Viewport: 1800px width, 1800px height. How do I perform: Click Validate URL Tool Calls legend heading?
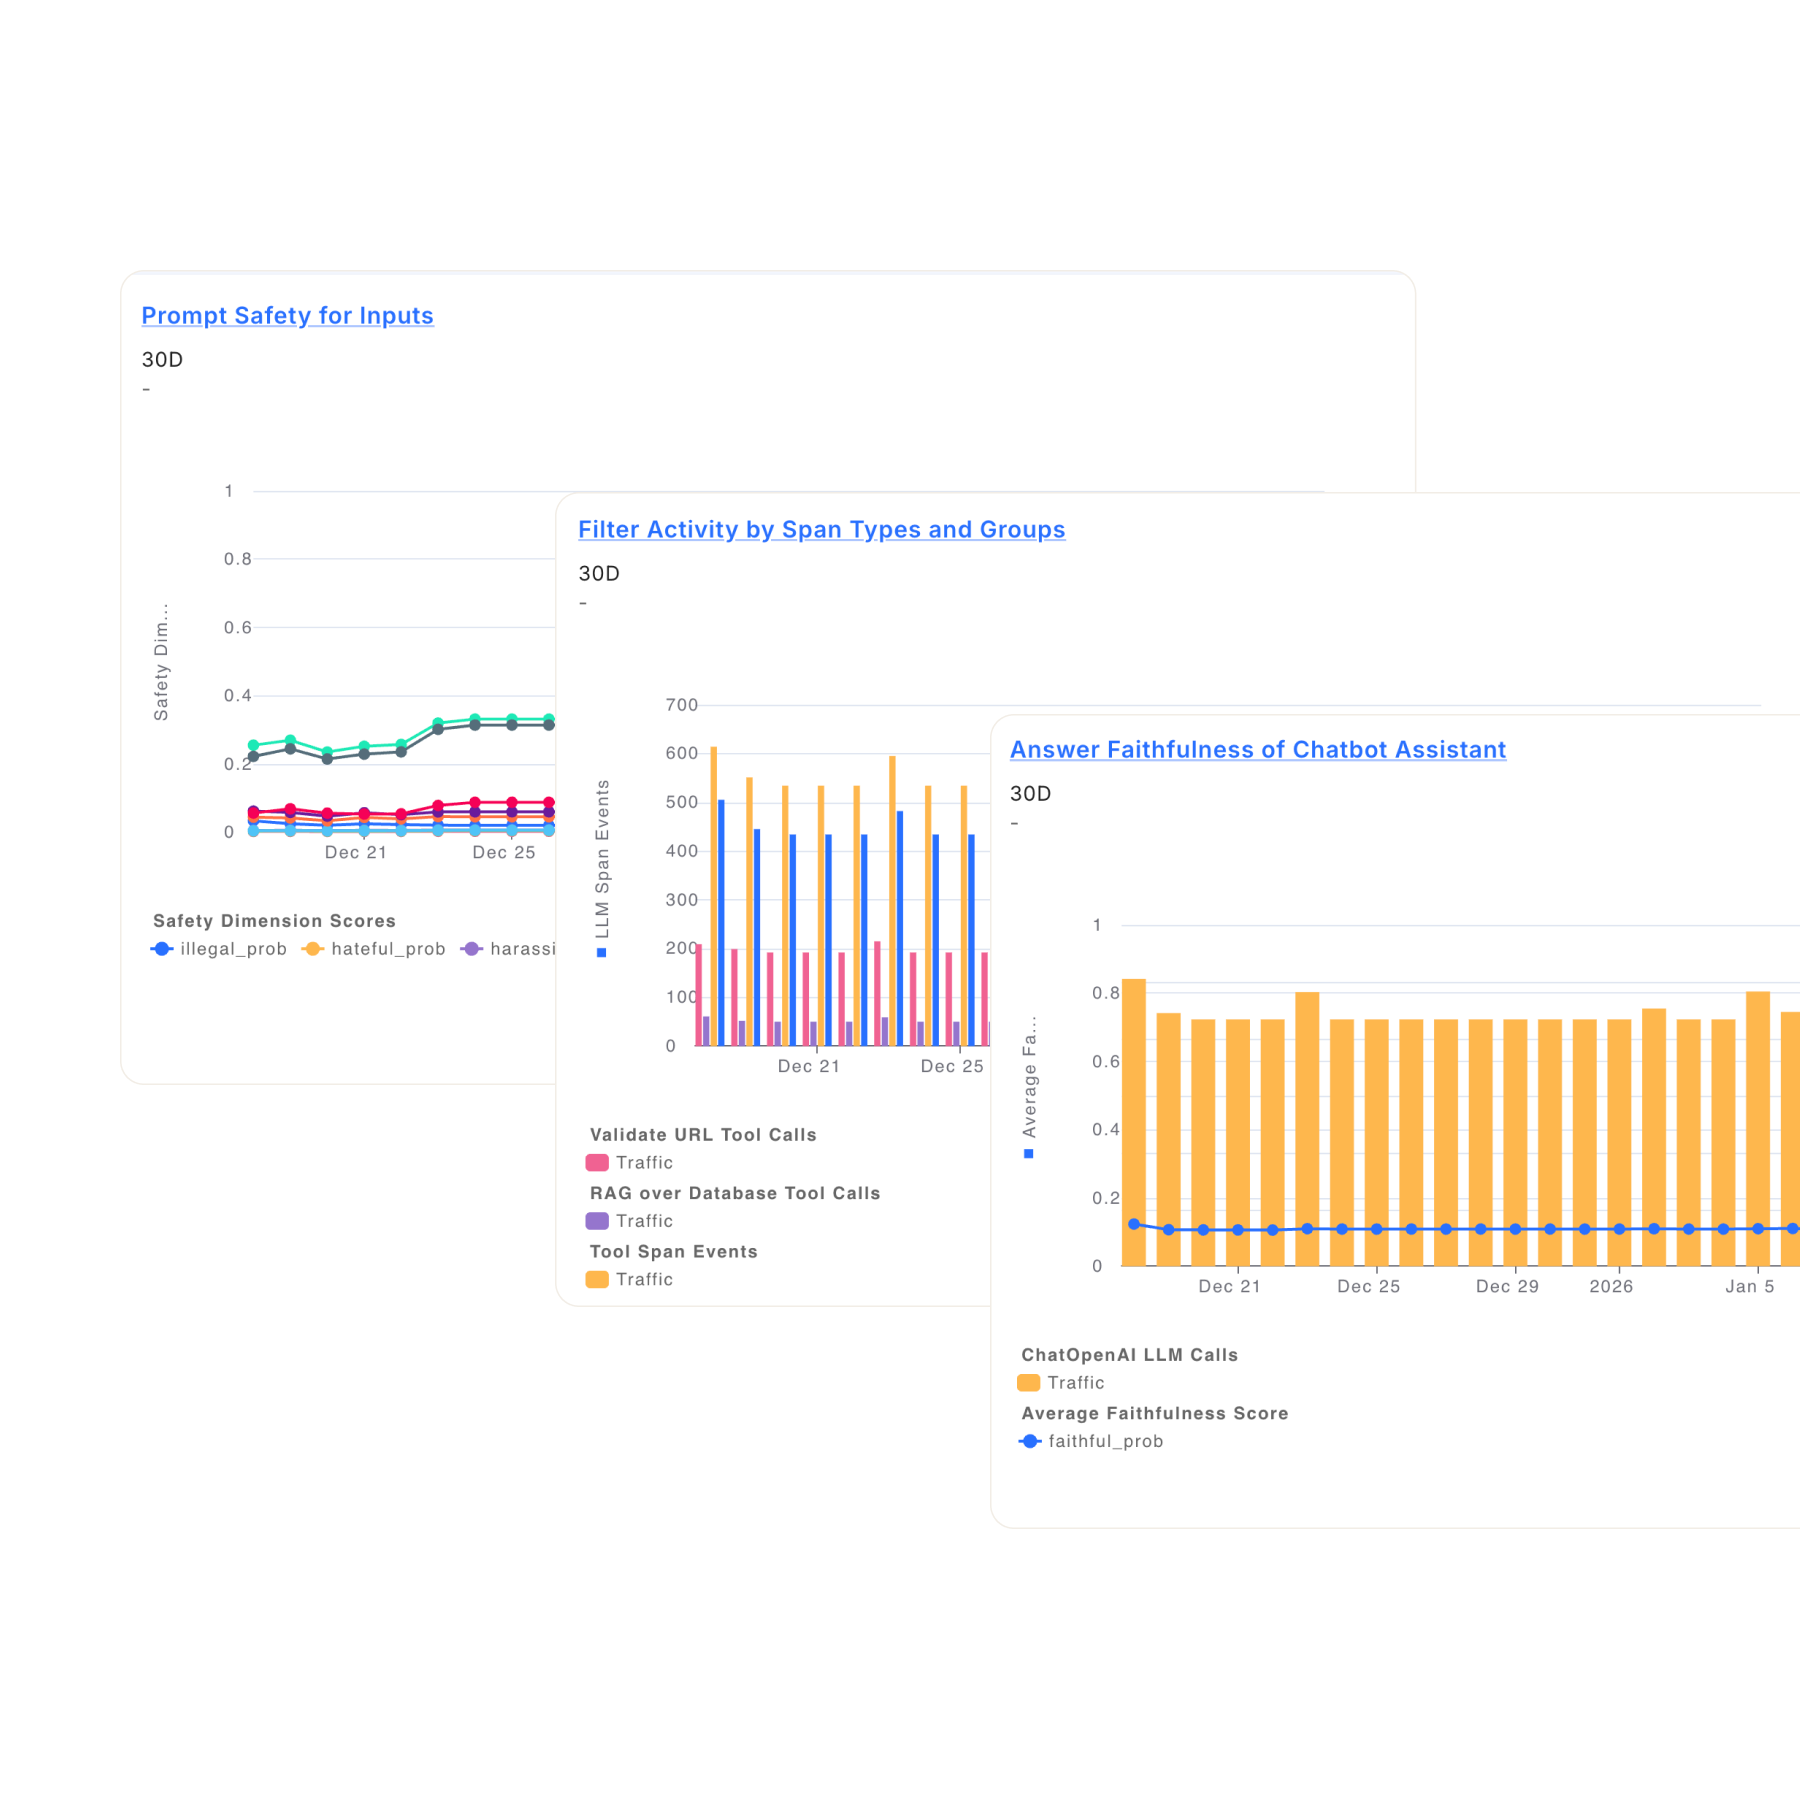(x=703, y=1135)
